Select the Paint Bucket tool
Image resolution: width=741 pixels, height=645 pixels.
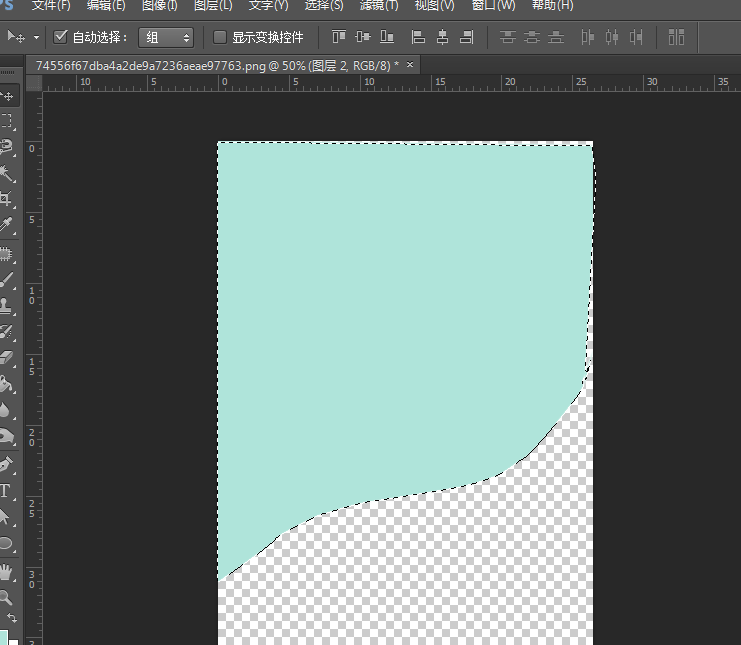click(x=7, y=384)
